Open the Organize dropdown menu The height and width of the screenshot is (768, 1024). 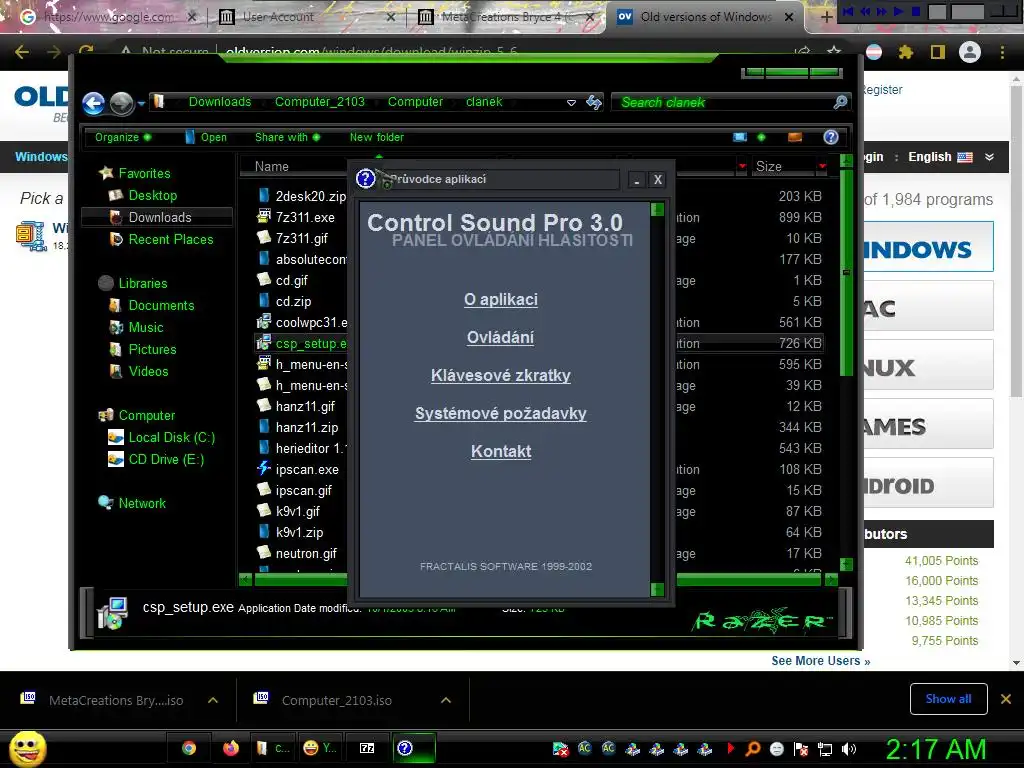[x=123, y=137]
